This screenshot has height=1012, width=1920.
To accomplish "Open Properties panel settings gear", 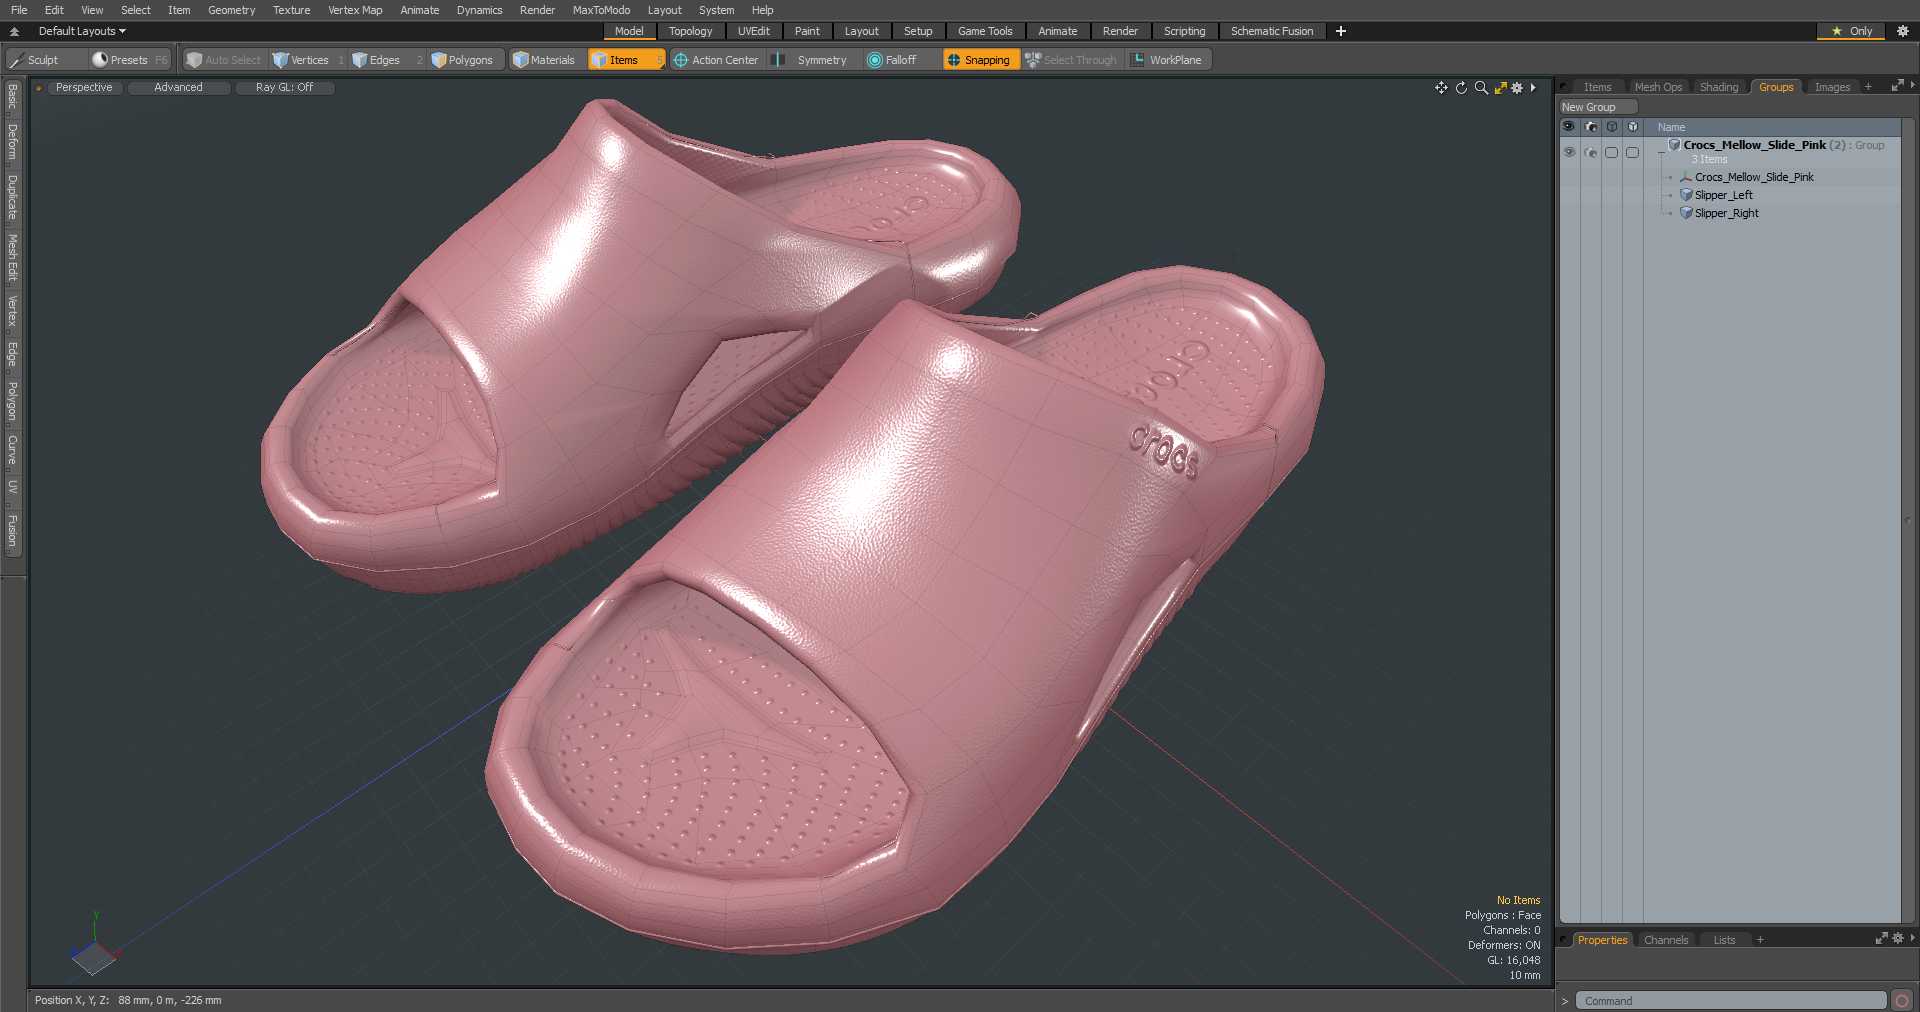I will pos(1898,938).
